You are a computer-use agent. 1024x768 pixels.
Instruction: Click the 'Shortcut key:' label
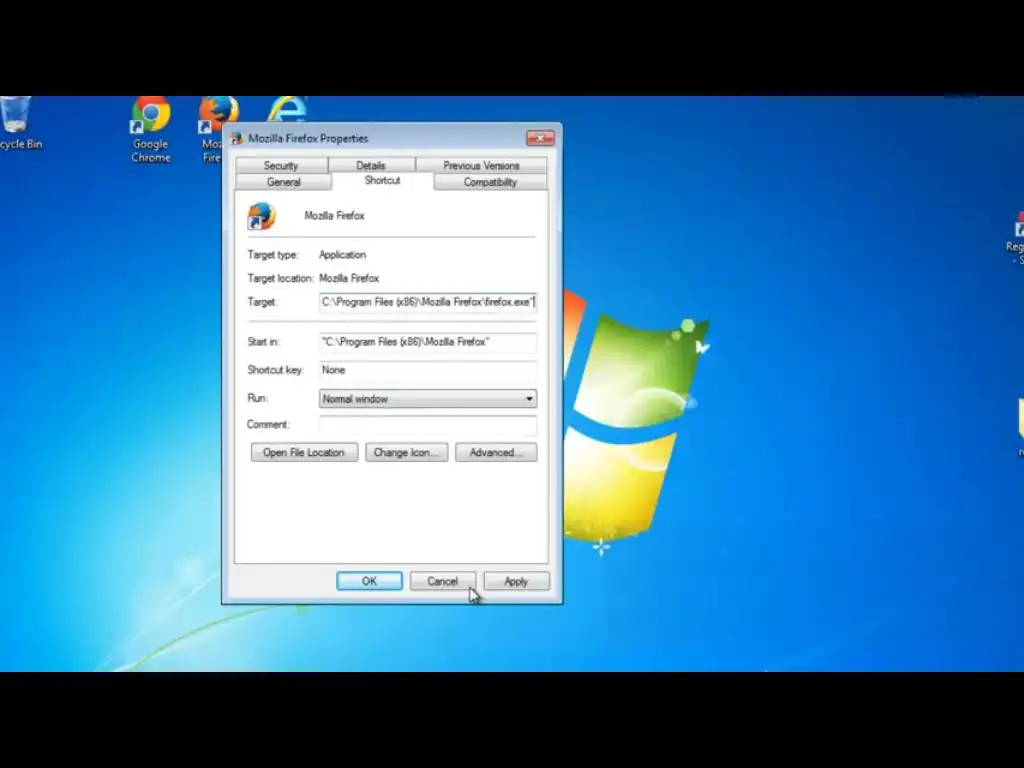276,370
